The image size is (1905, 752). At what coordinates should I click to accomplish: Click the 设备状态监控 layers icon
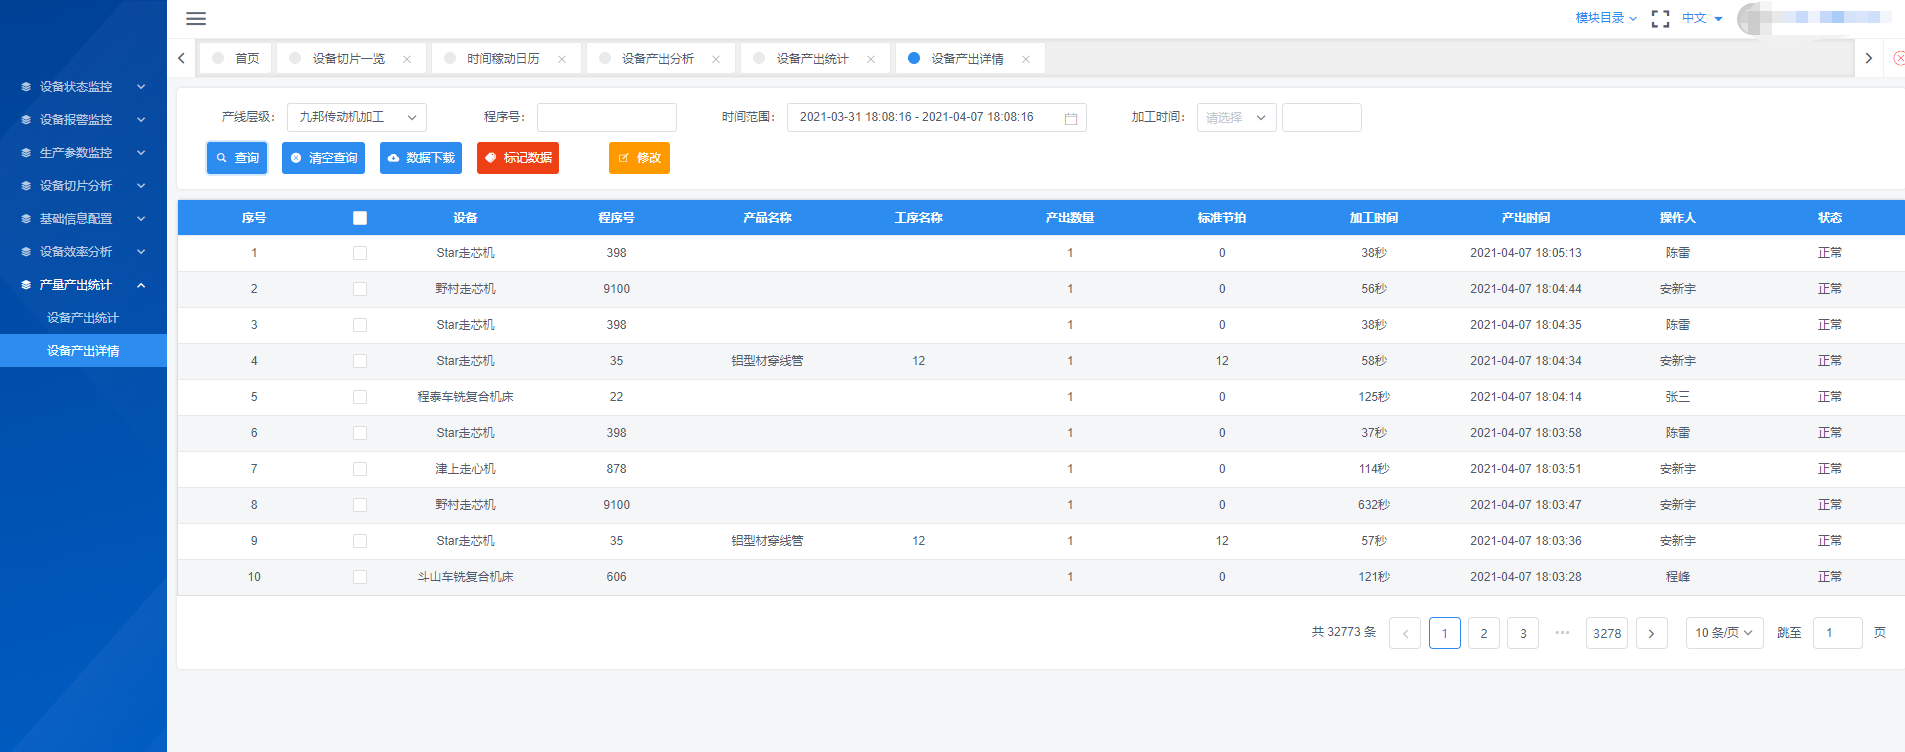pos(26,87)
